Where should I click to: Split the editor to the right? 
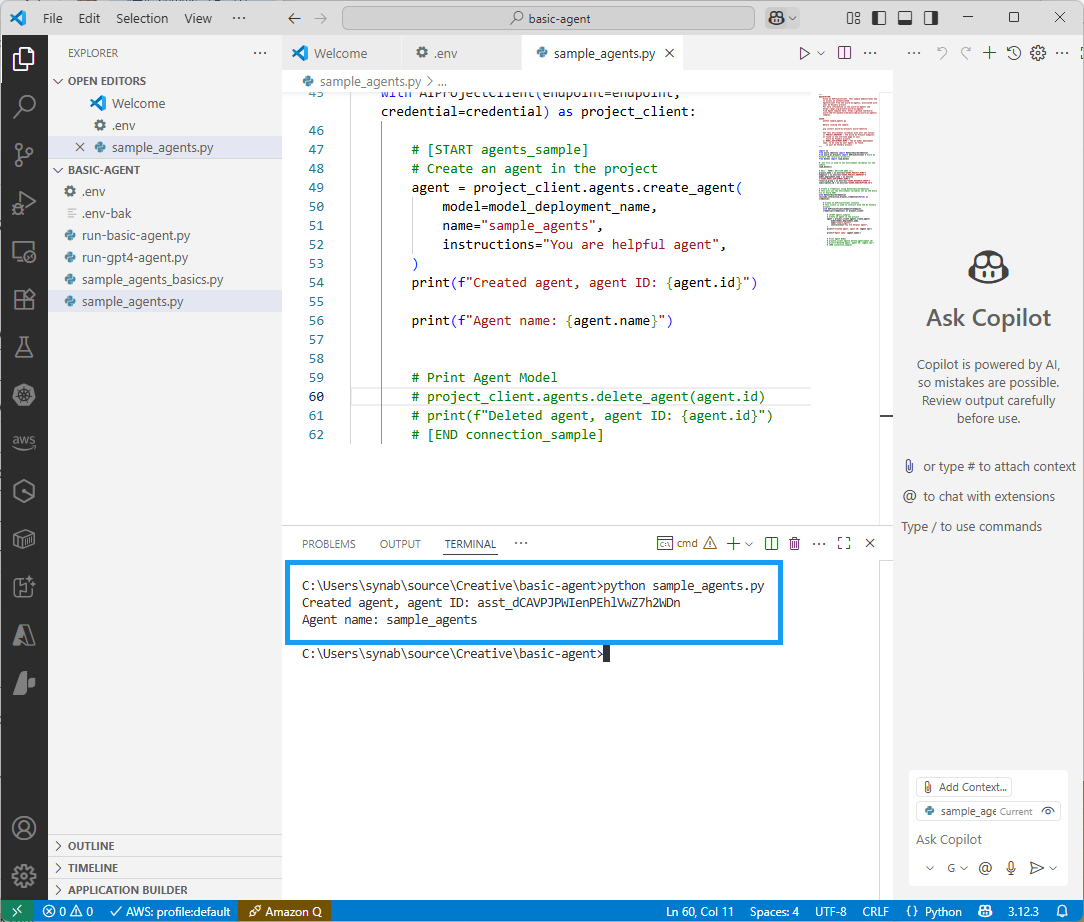[844, 53]
